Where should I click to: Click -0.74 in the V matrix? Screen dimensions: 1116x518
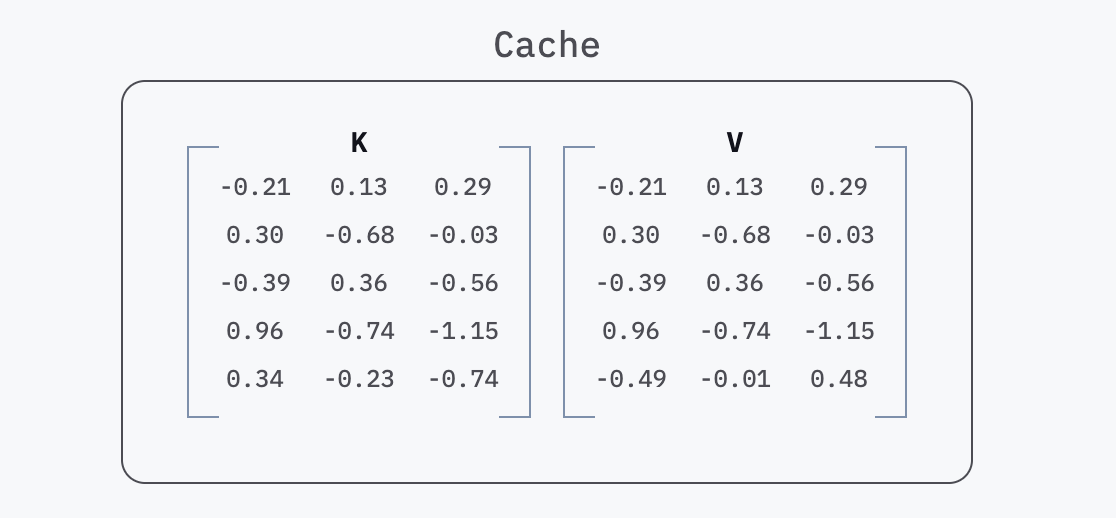(735, 331)
